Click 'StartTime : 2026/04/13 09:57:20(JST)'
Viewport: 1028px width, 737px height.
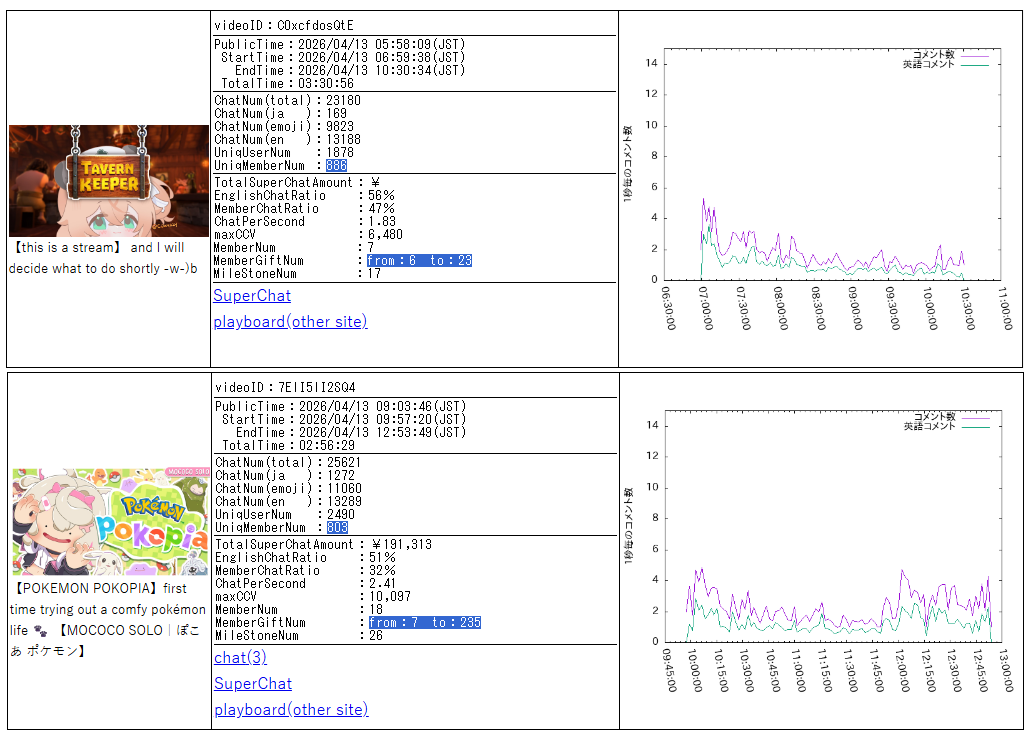(344, 419)
